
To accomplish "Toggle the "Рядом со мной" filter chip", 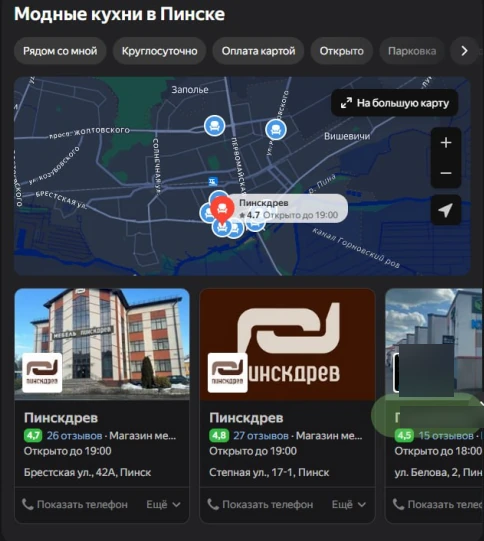I will coord(60,51).
